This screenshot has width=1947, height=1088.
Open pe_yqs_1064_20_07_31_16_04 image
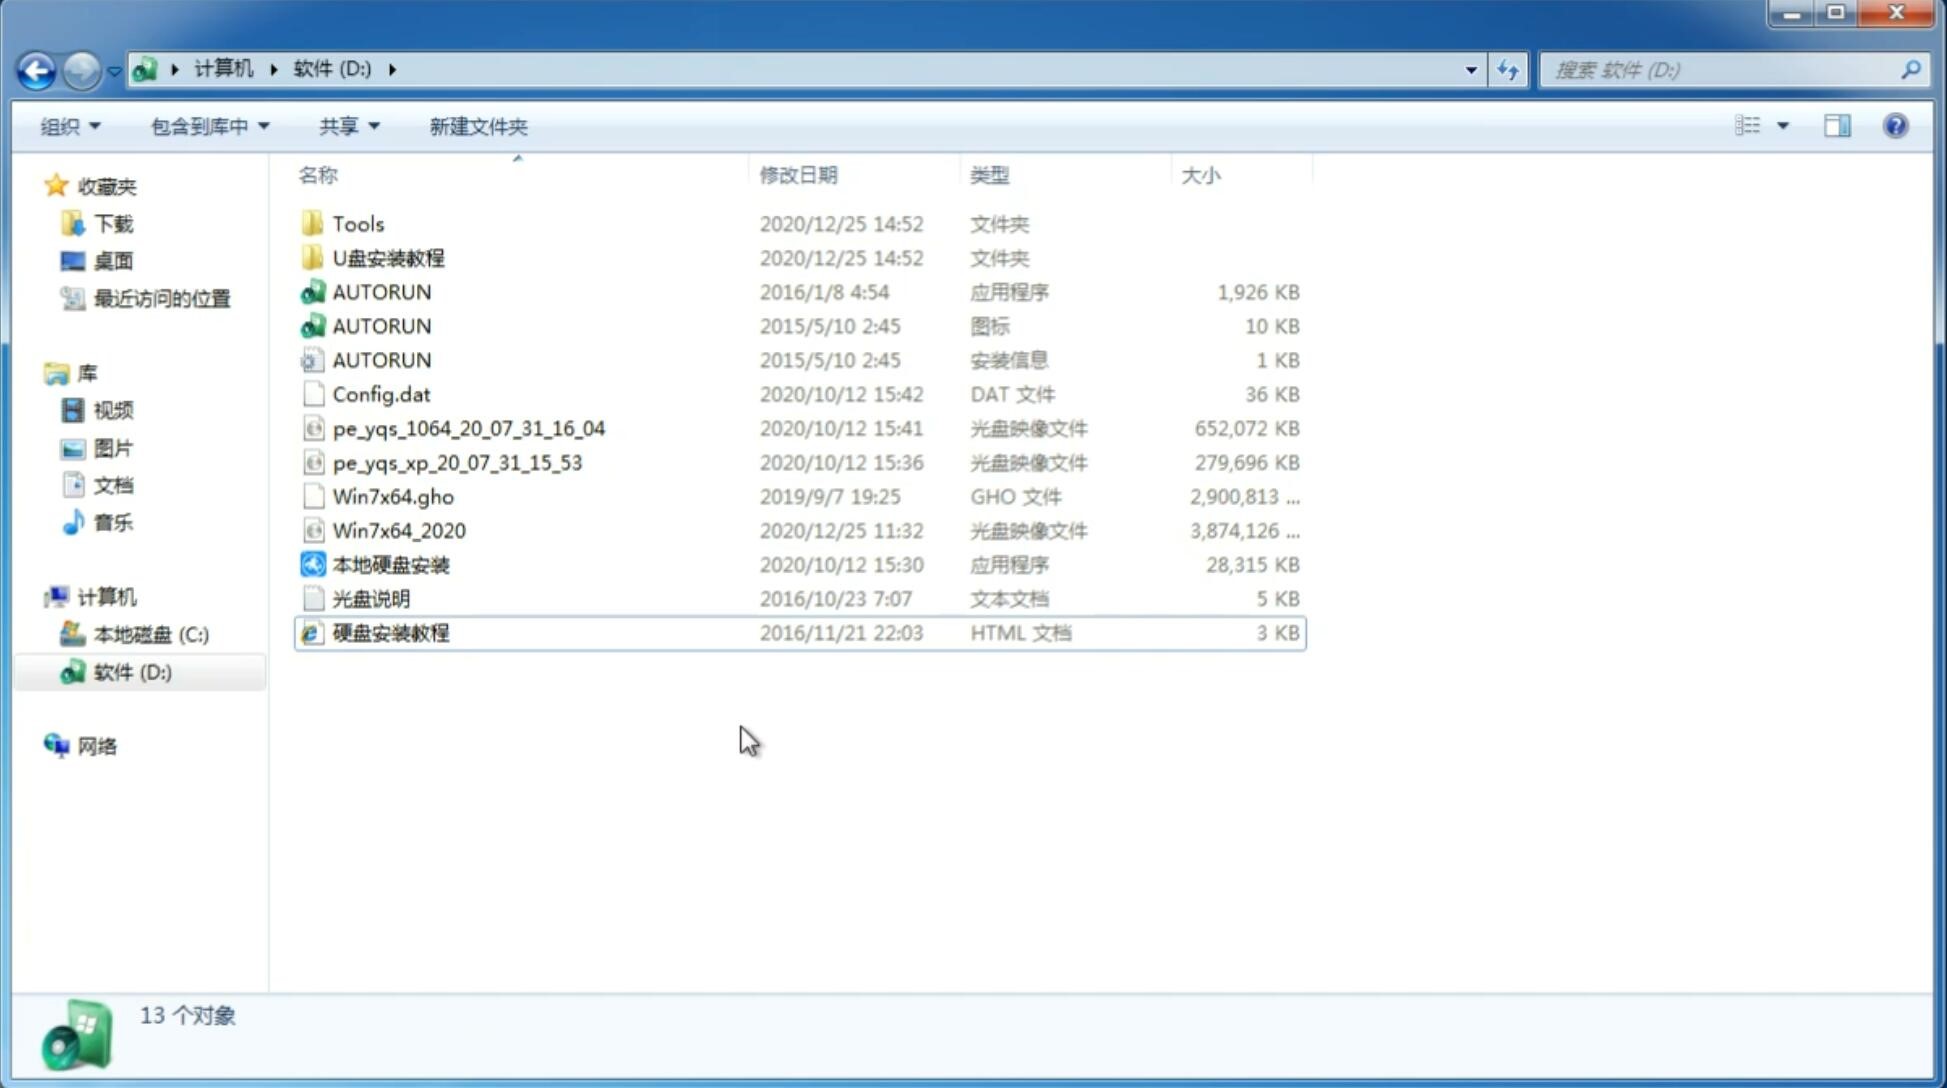tap(469, 428)
